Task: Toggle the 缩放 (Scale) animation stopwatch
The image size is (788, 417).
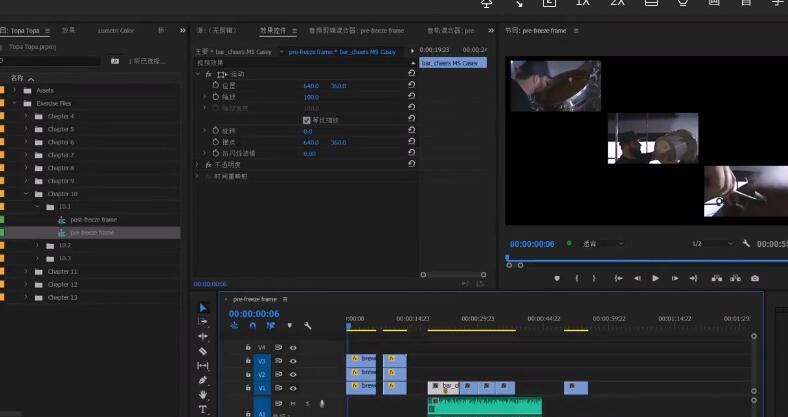Action: pos(214,97)
